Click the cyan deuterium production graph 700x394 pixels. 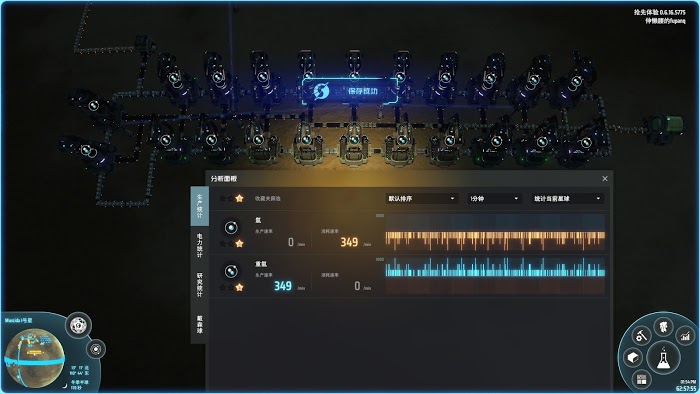(495, 275)
